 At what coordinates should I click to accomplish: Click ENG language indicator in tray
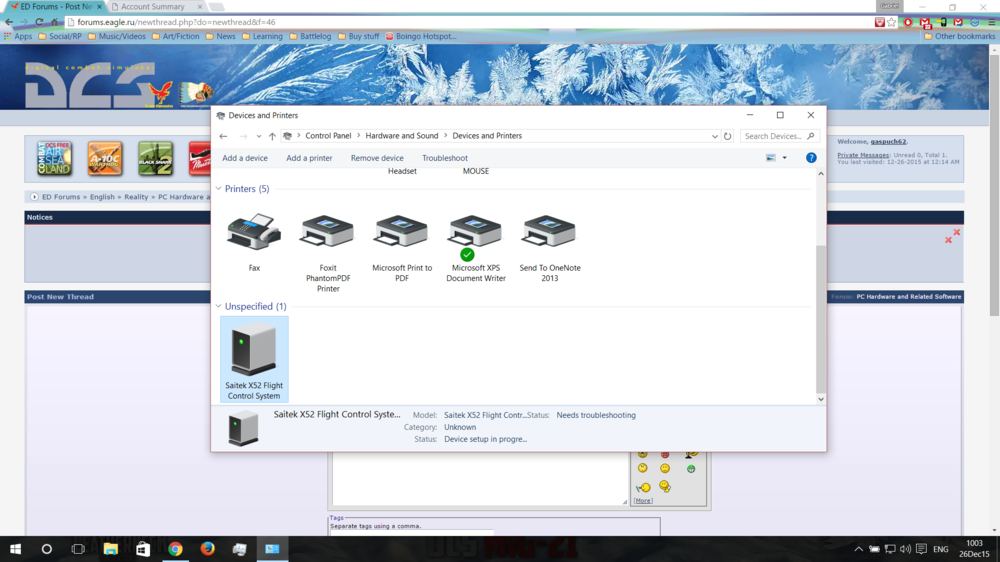point(941,549)
